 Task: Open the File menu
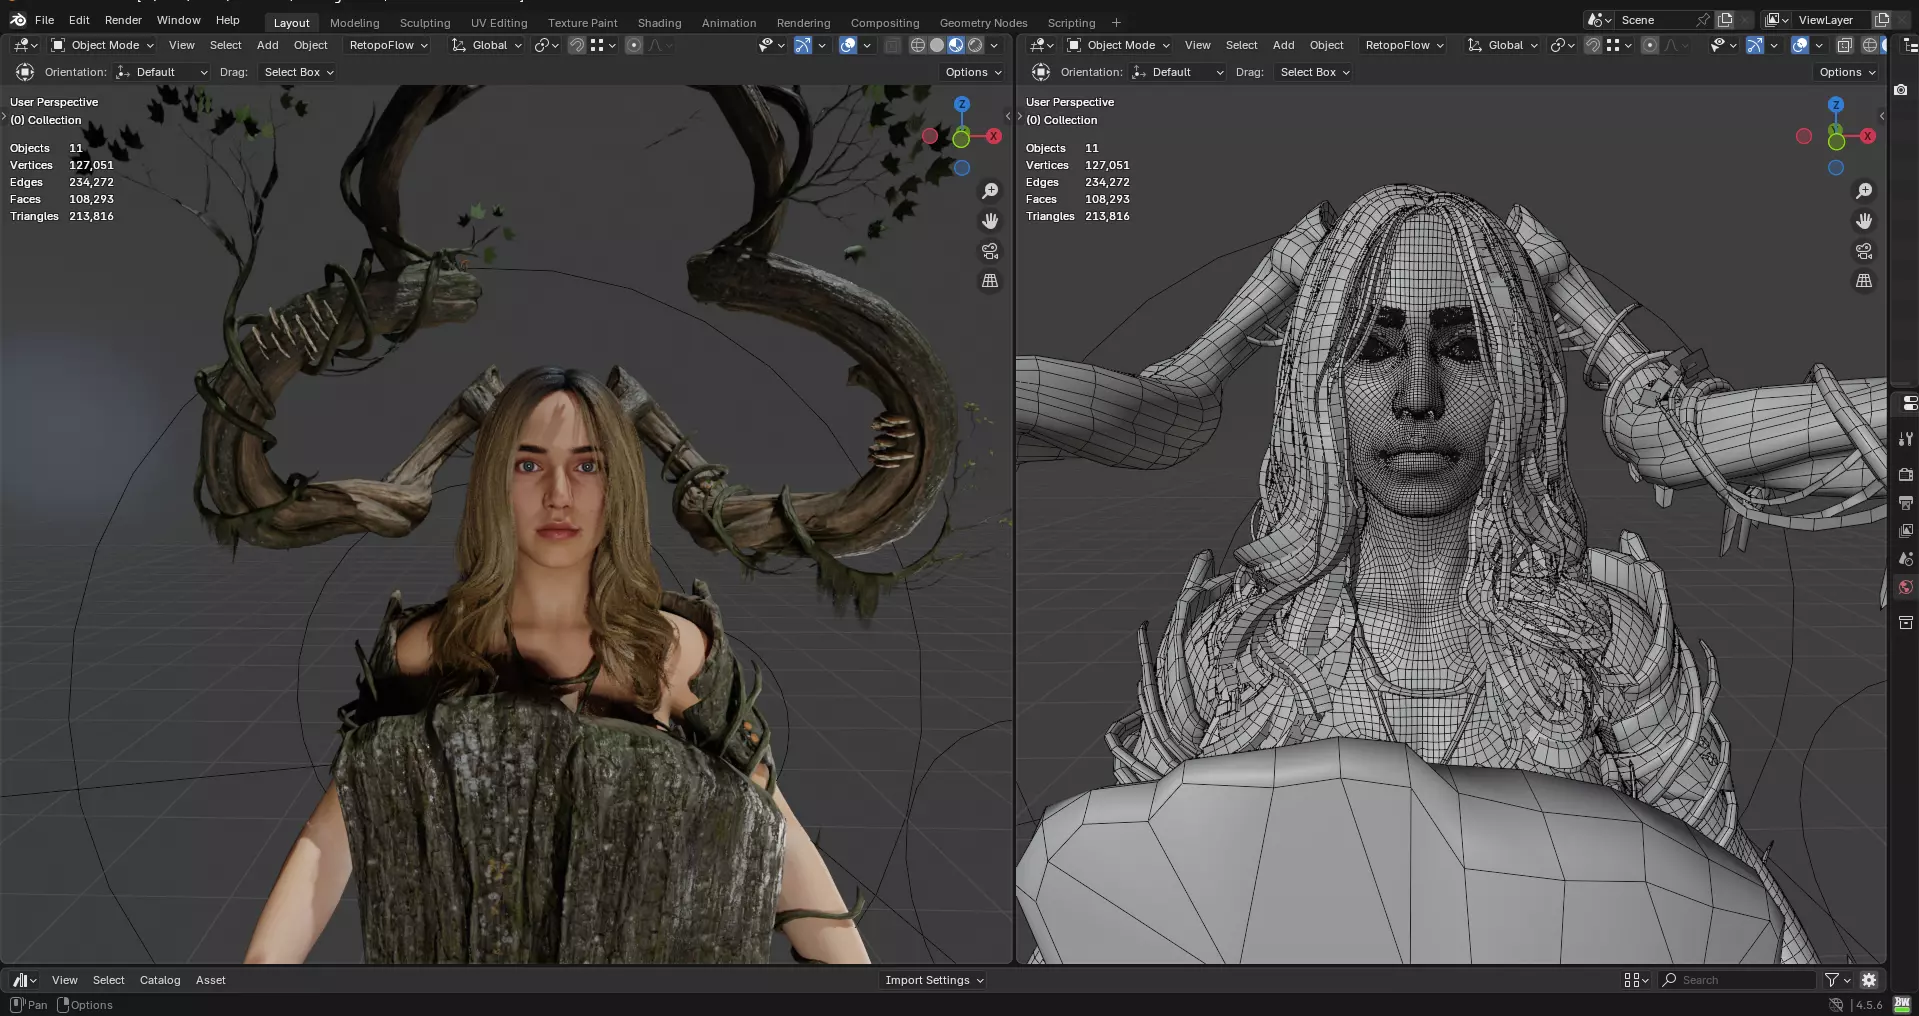[44, 20]
